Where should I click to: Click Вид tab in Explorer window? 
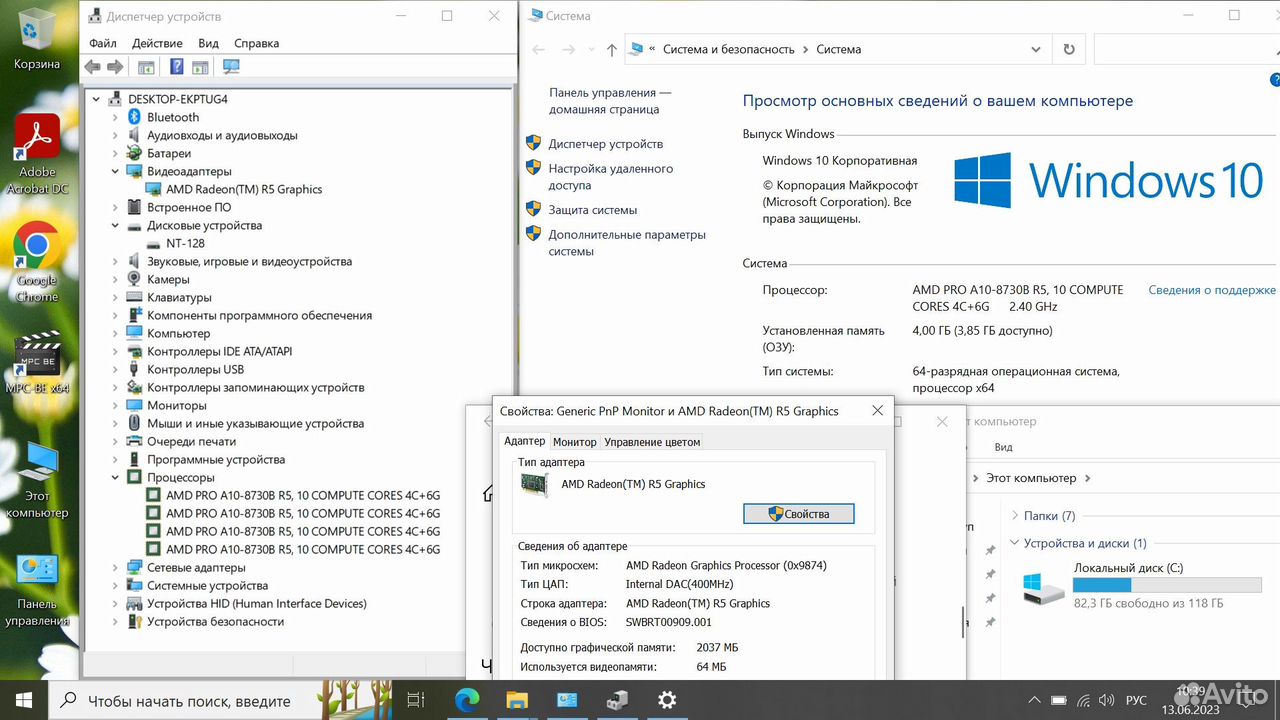pos(1004,447)
